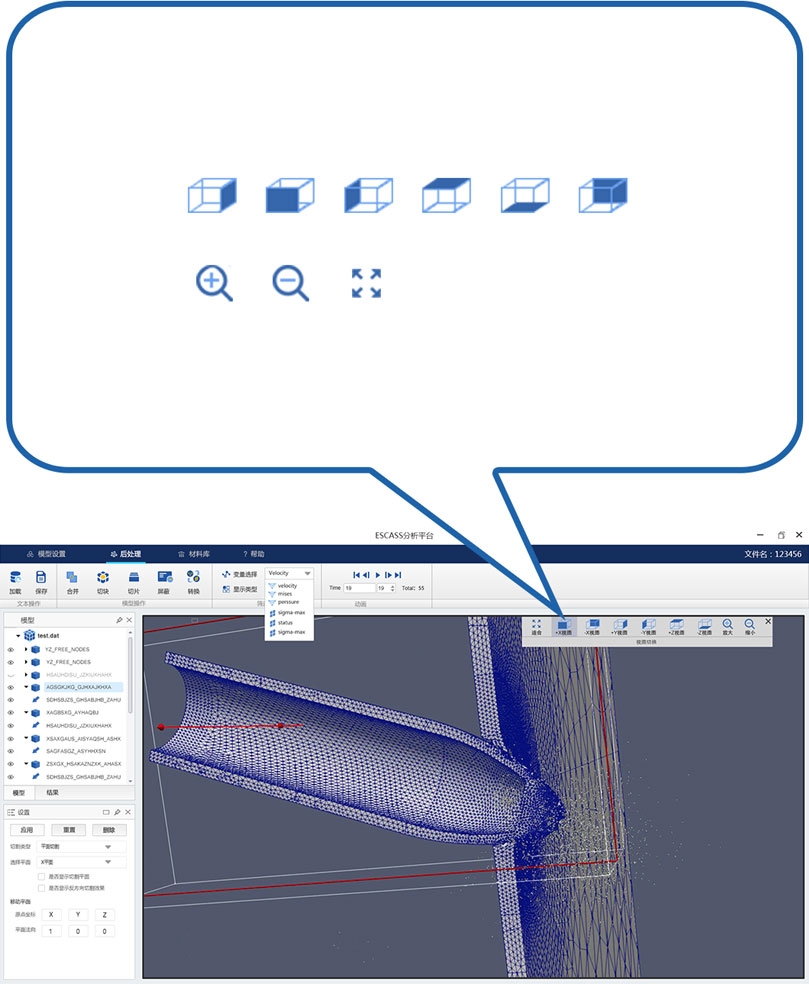809x984 pixels.
Task: Toggle eye visibility of AGSGKJKG_GJHXAJHHXA item
Action: pyautogui.click(x=11, y=688)
